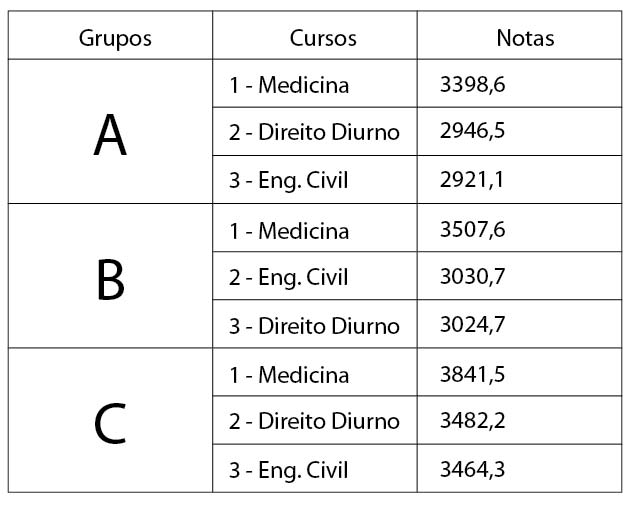
Task: Click Eng. Civil in group C
Action: tap(289, 469)
